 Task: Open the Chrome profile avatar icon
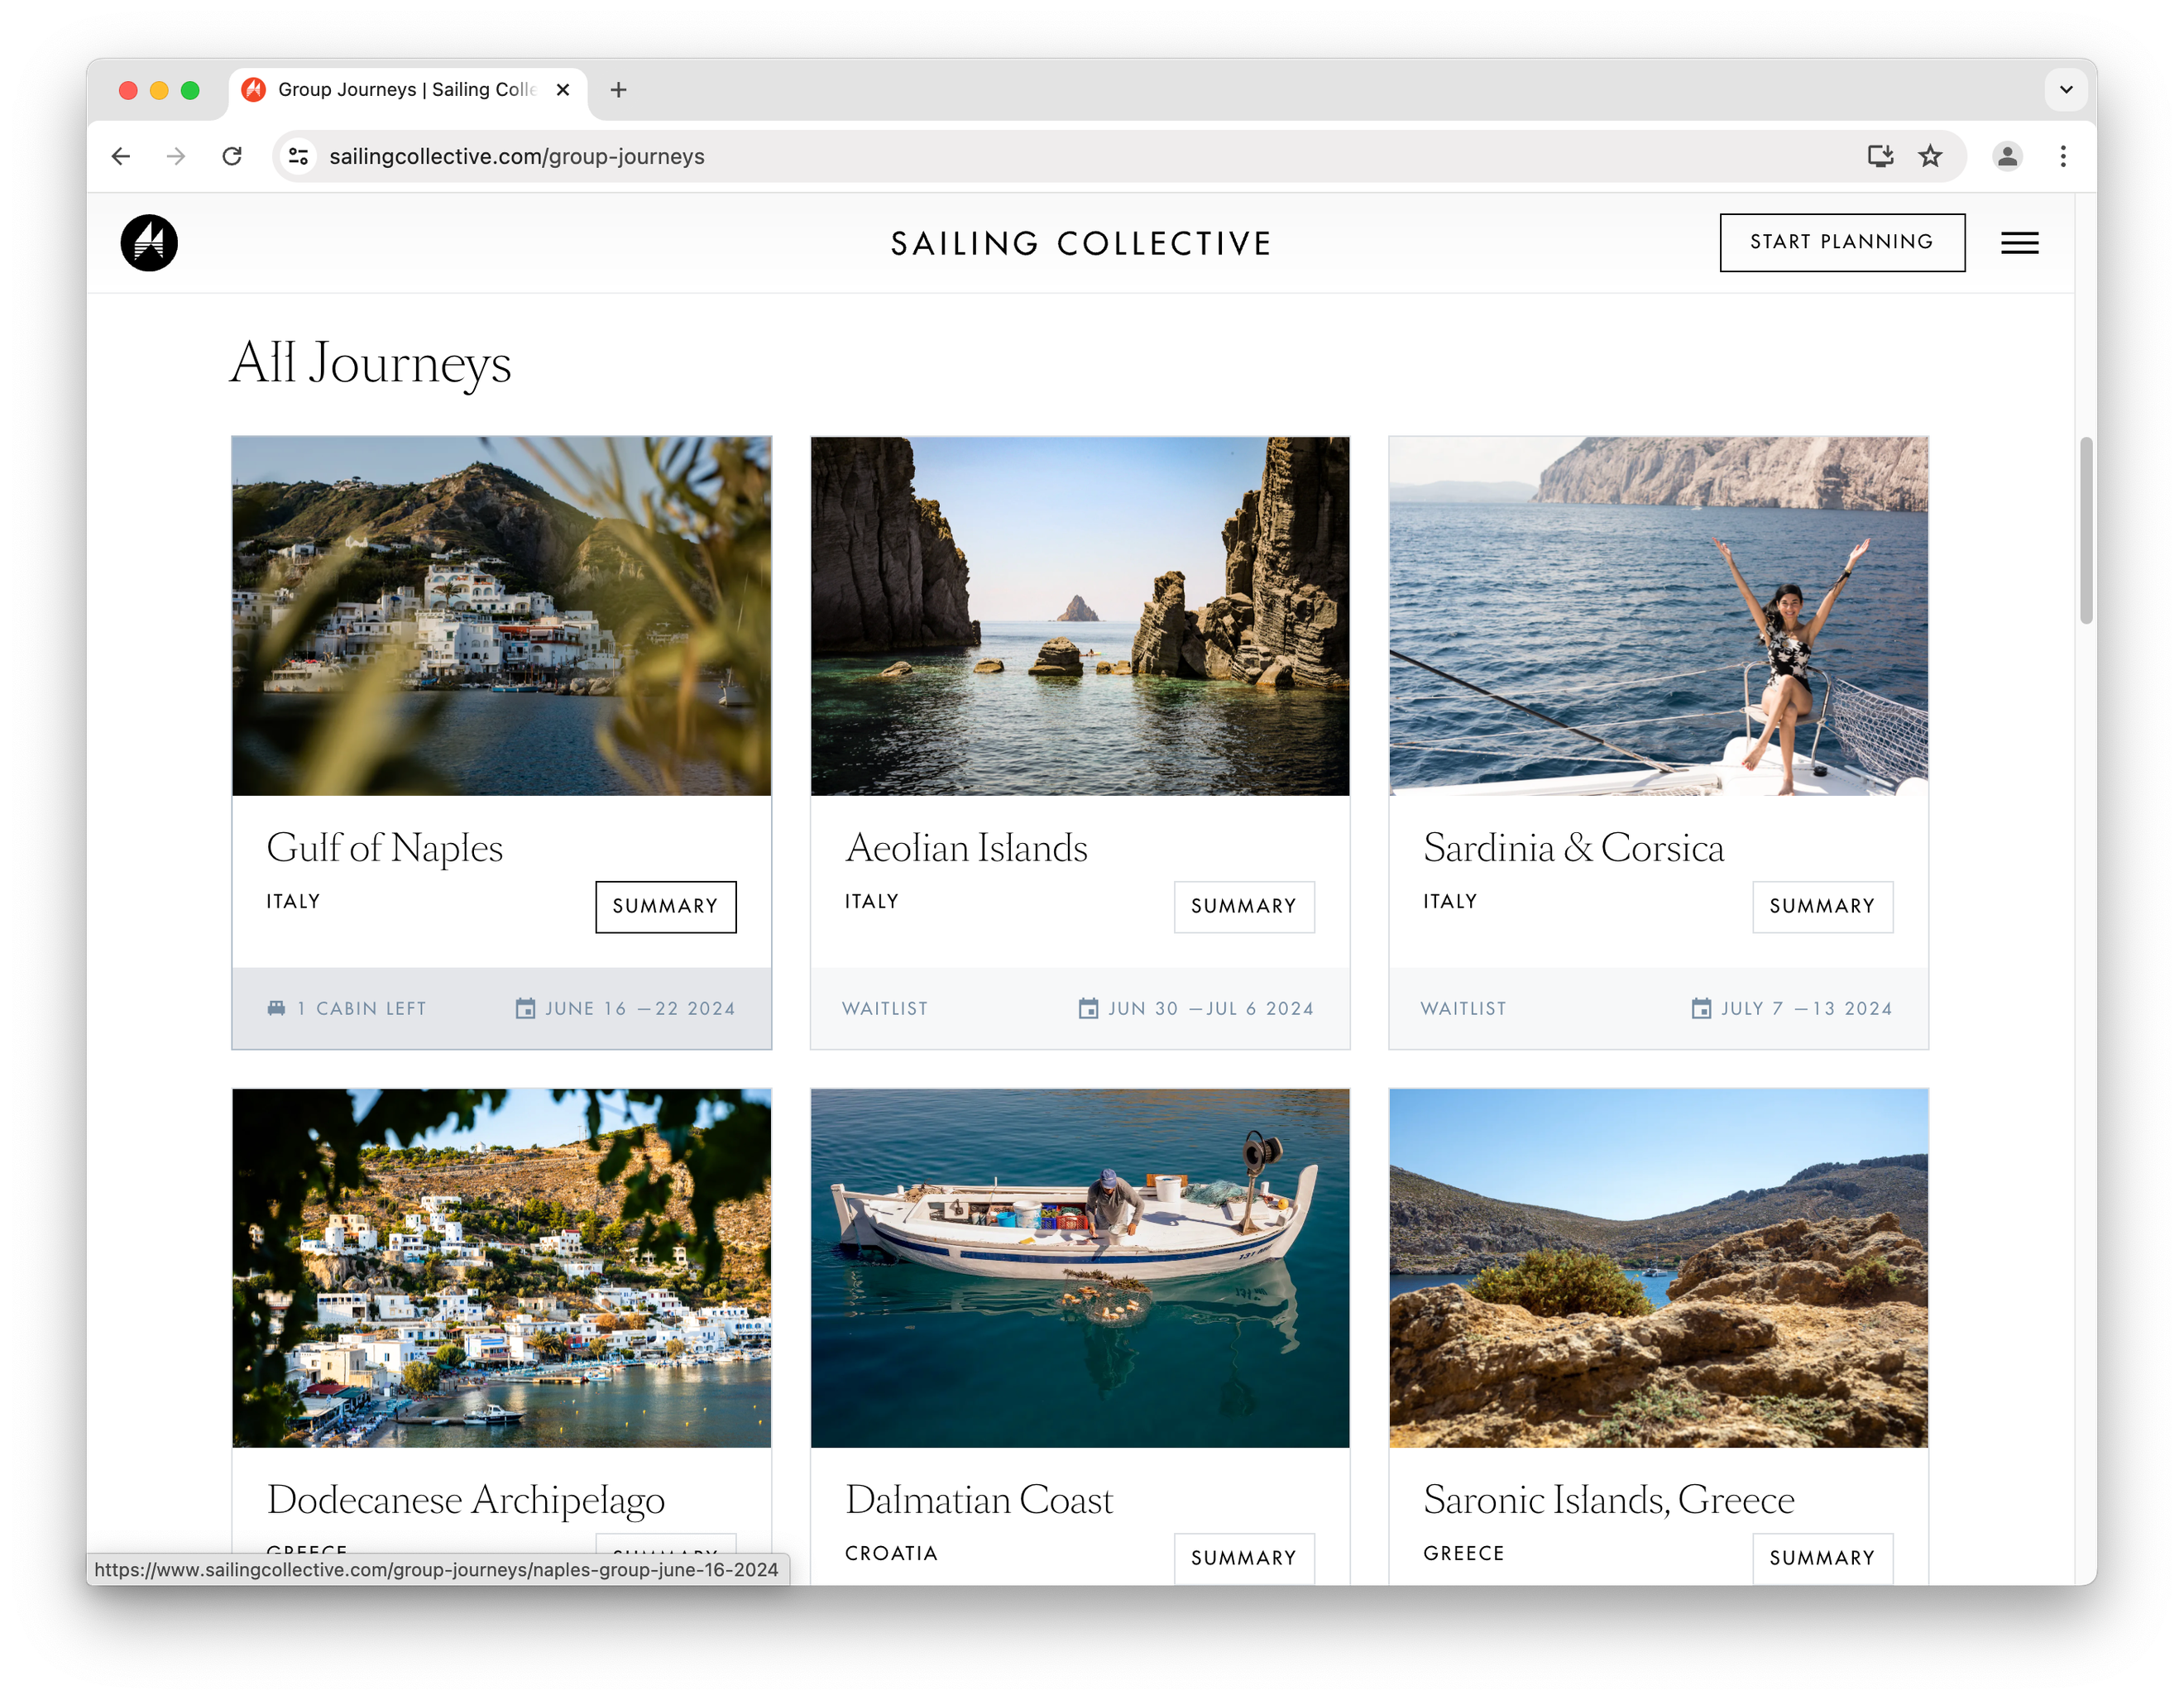(2007, 156)
